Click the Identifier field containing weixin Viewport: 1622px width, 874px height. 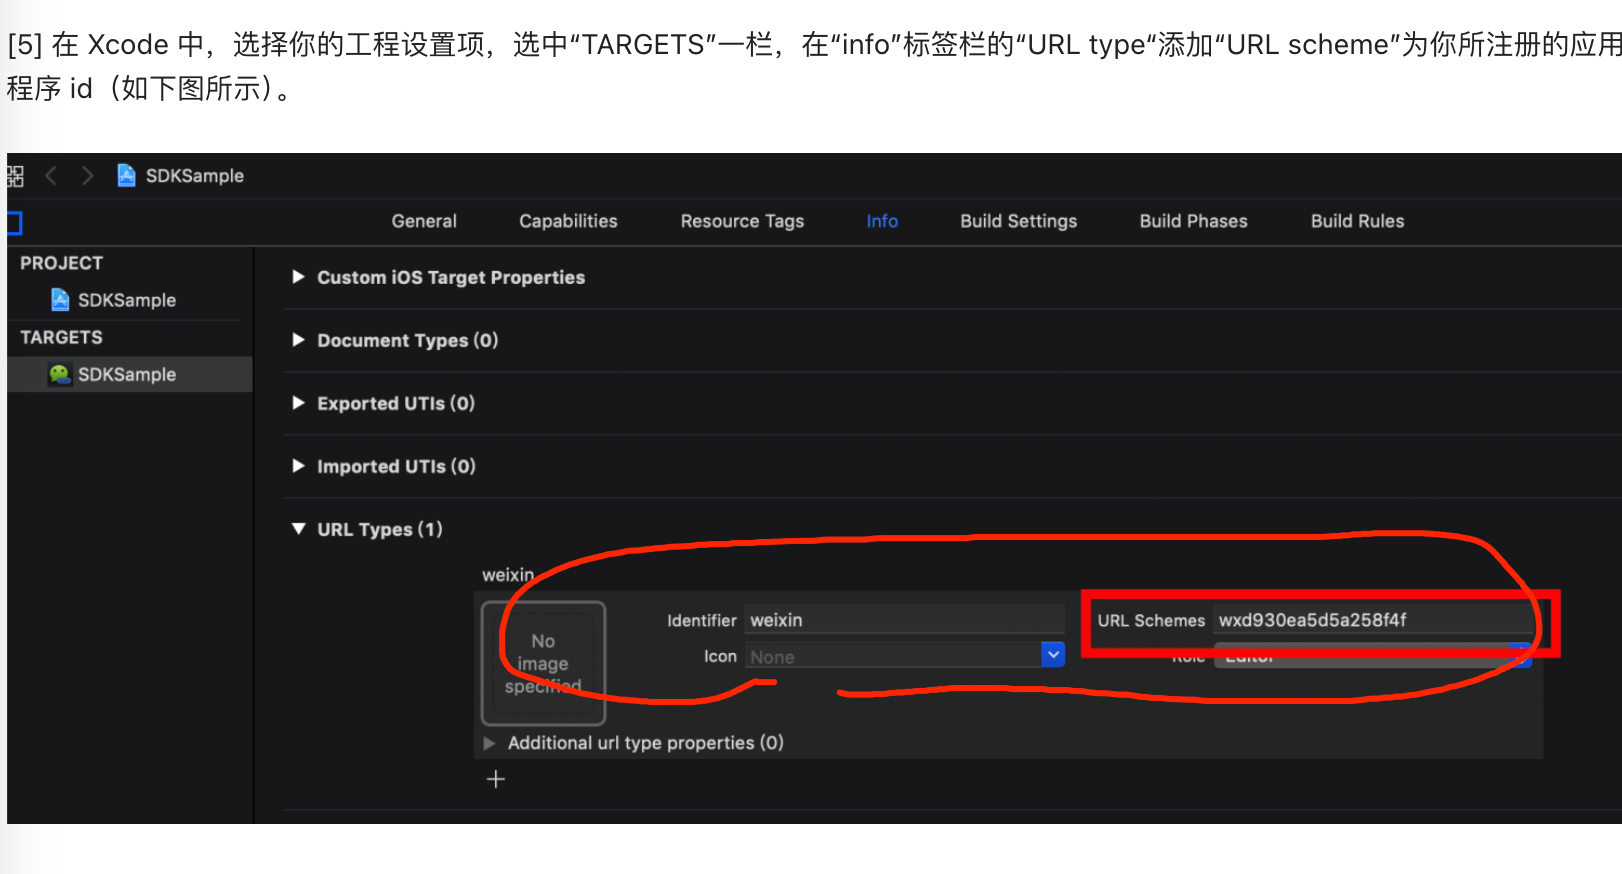[904, 620]
